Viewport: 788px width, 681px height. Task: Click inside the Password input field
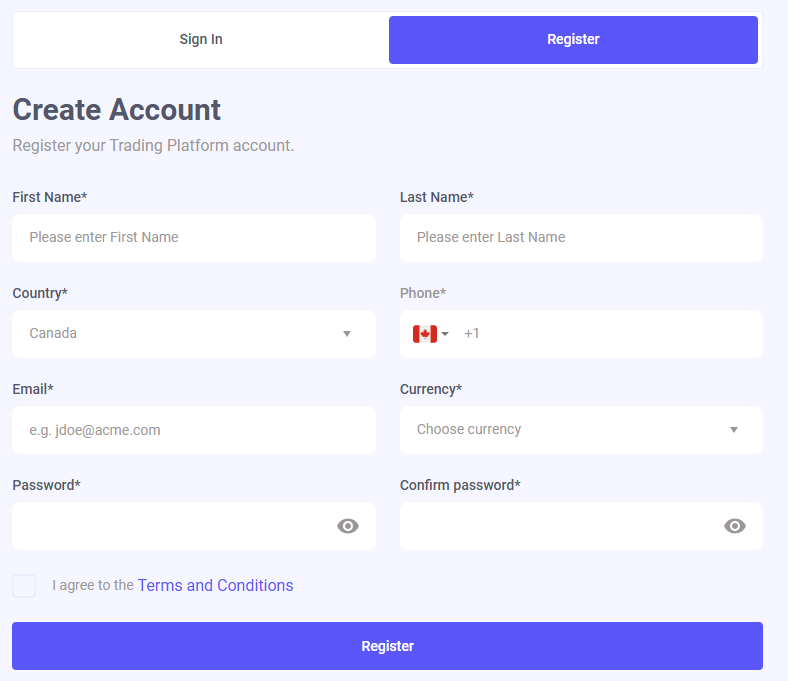[170, 526]
